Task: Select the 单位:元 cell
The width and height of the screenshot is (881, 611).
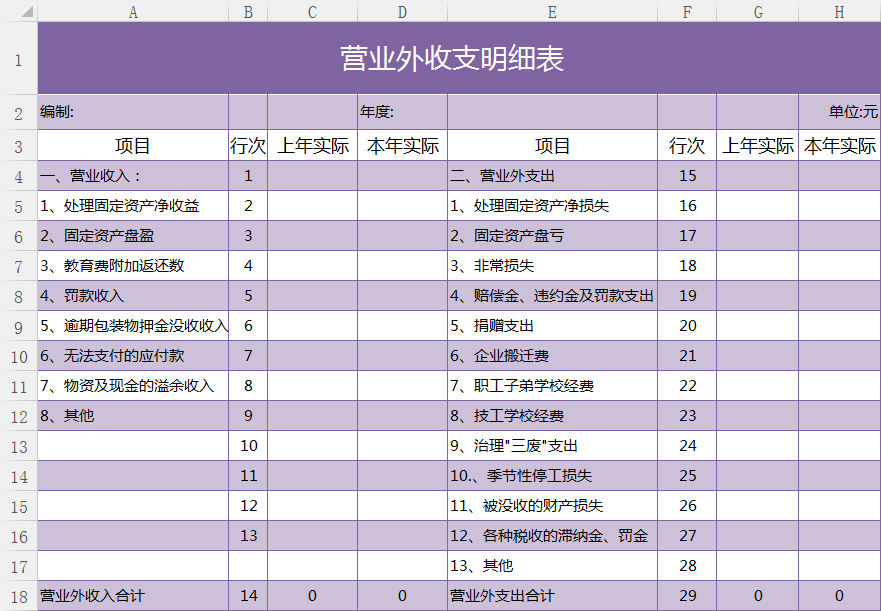Action: pyautogui.click(x=839, y=112)
